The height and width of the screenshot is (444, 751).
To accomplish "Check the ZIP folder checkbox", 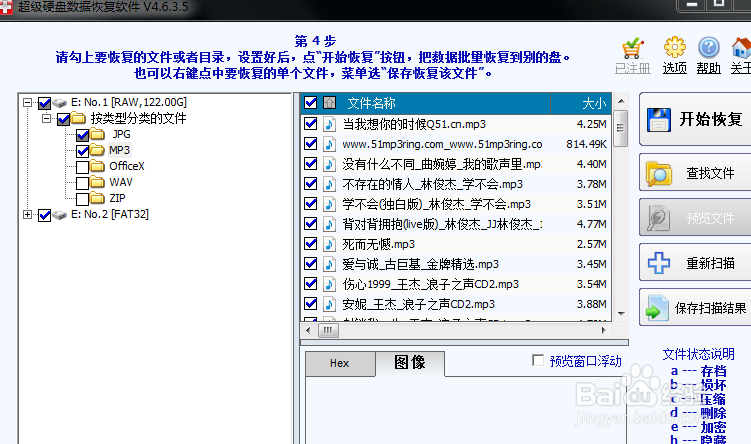I will pyautogui.click(x=82, y=199).
